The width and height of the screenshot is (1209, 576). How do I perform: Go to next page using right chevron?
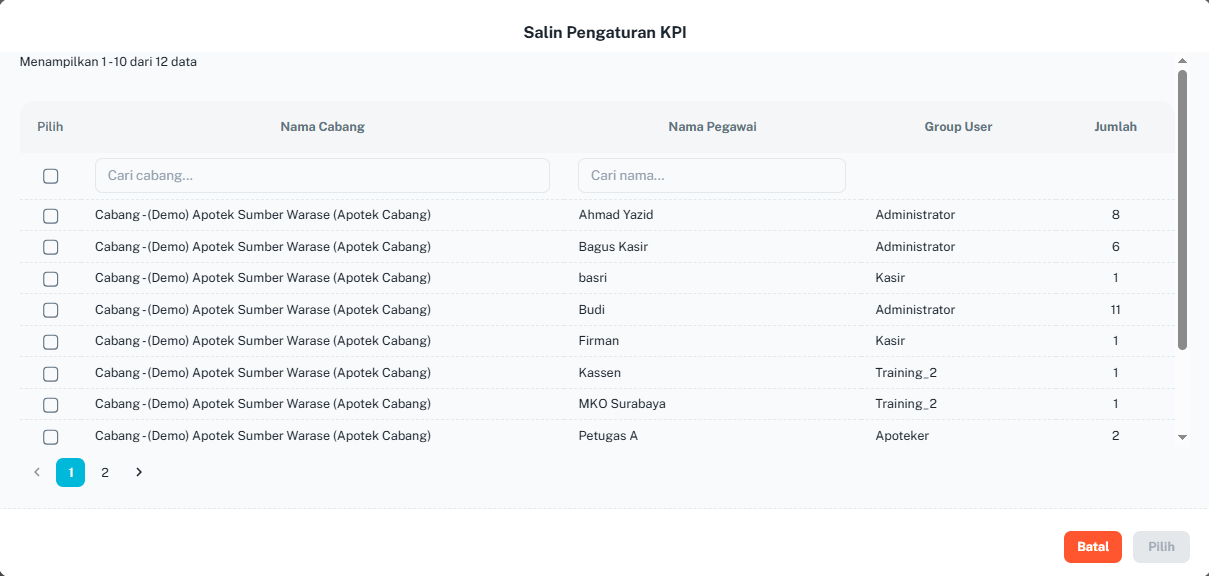point(139,472)
